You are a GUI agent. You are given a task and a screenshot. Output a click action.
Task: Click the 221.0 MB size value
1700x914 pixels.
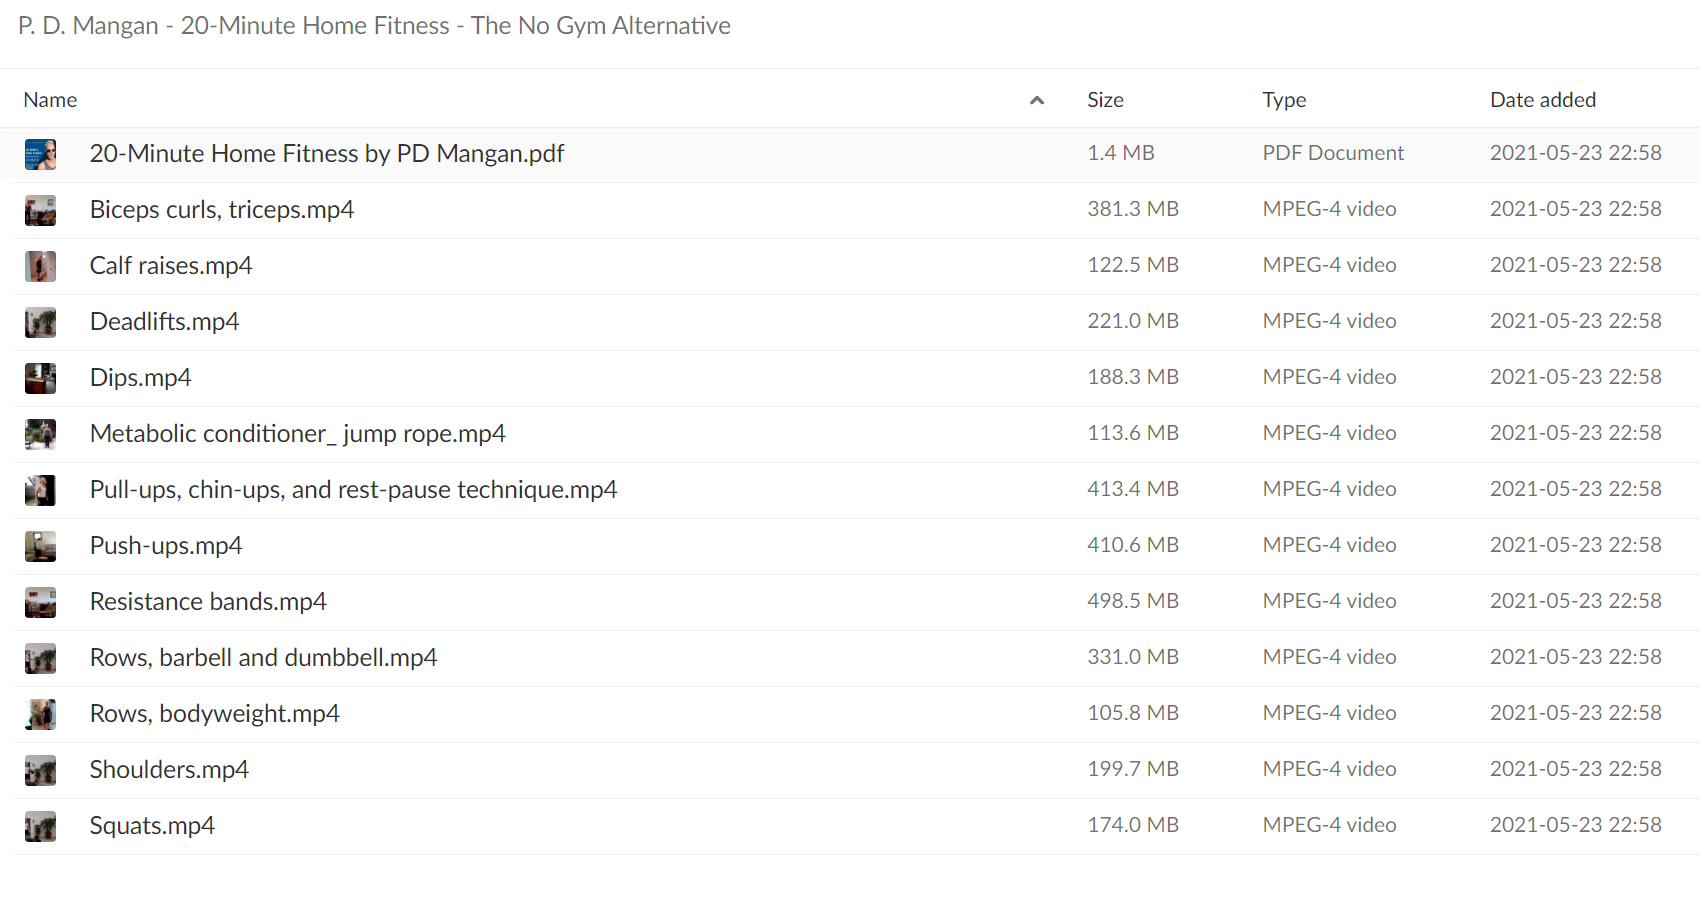tap(1133, 321)
